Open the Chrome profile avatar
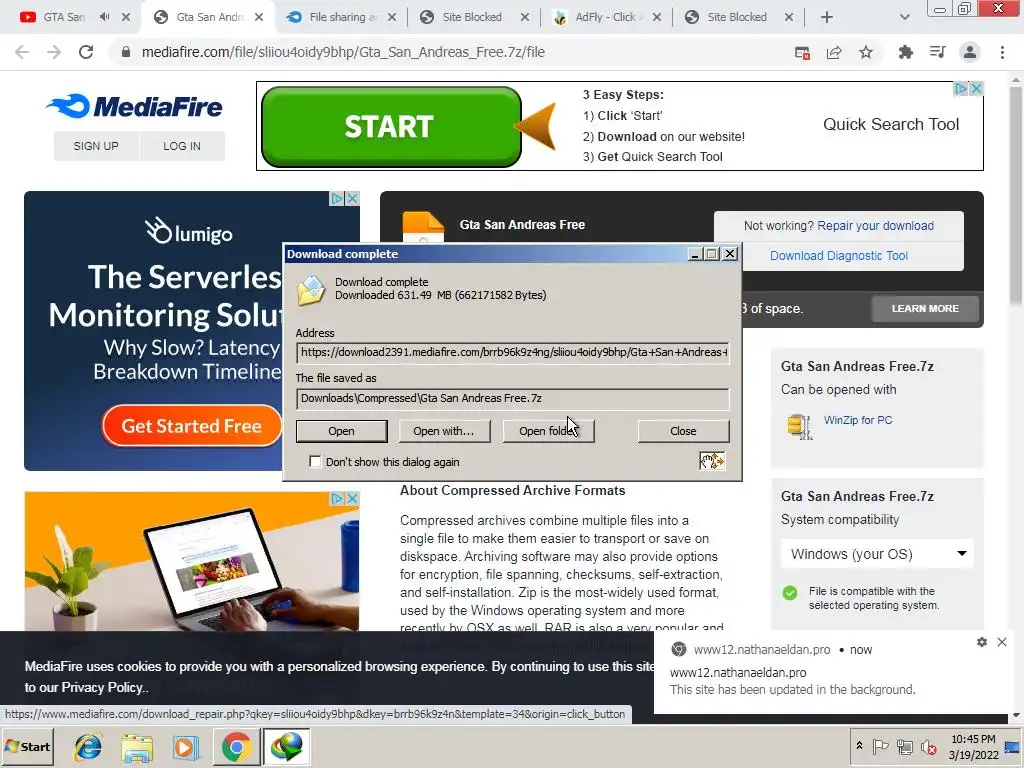The width and height of the screenshot is (1024, 768). [x=970, y=52]
